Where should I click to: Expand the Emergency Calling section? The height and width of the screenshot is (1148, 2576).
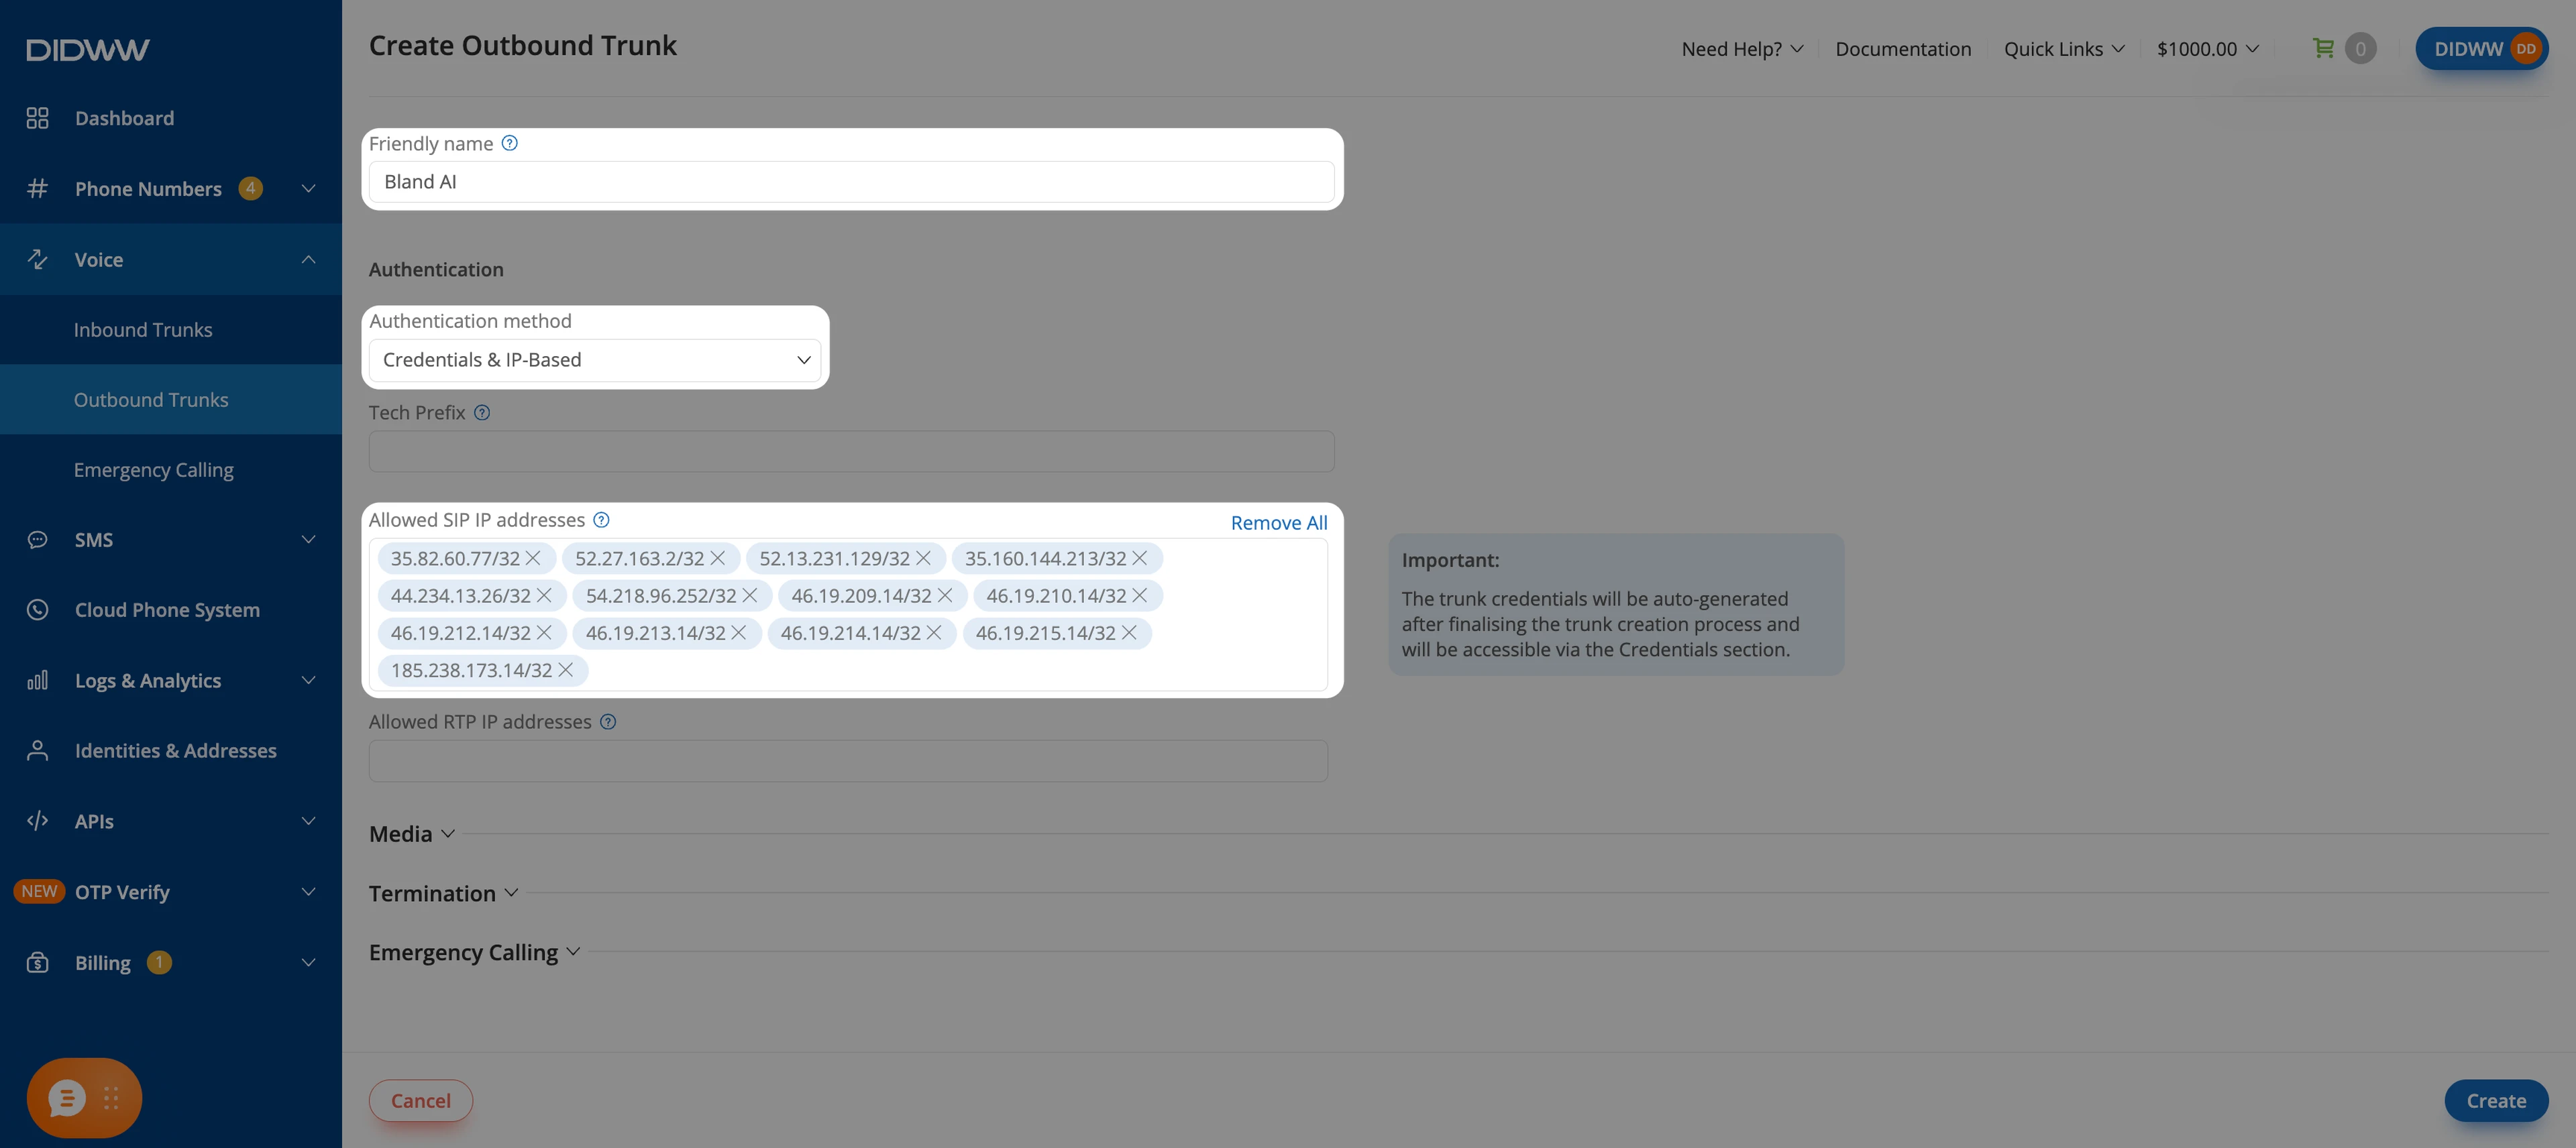click(x=474, y=952)
